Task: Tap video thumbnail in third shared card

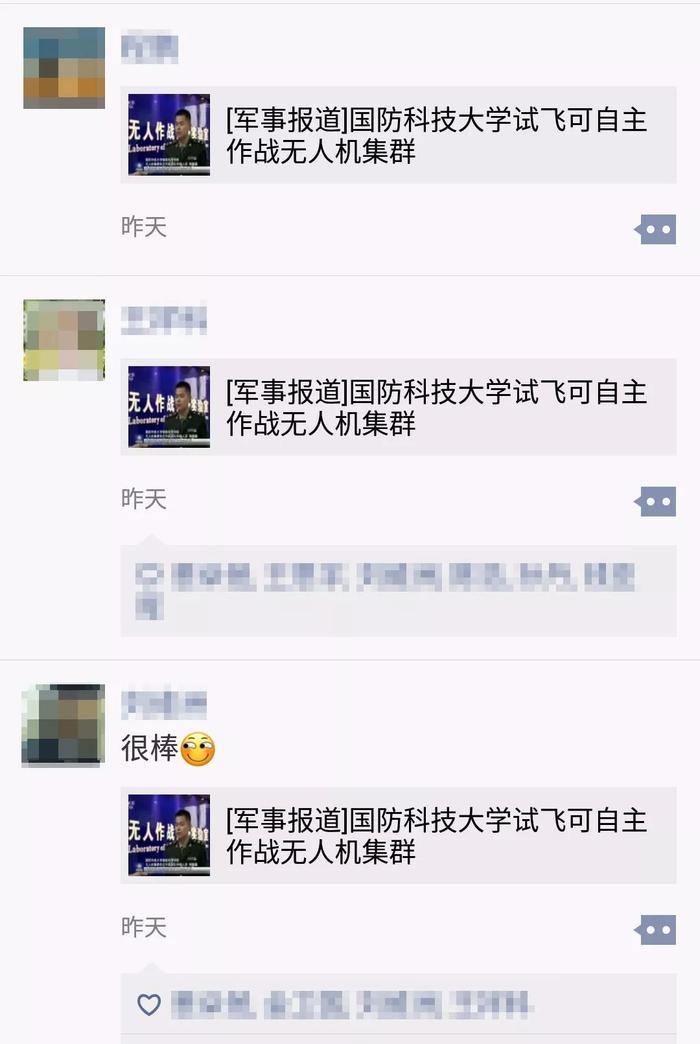Action: [169, 835]
